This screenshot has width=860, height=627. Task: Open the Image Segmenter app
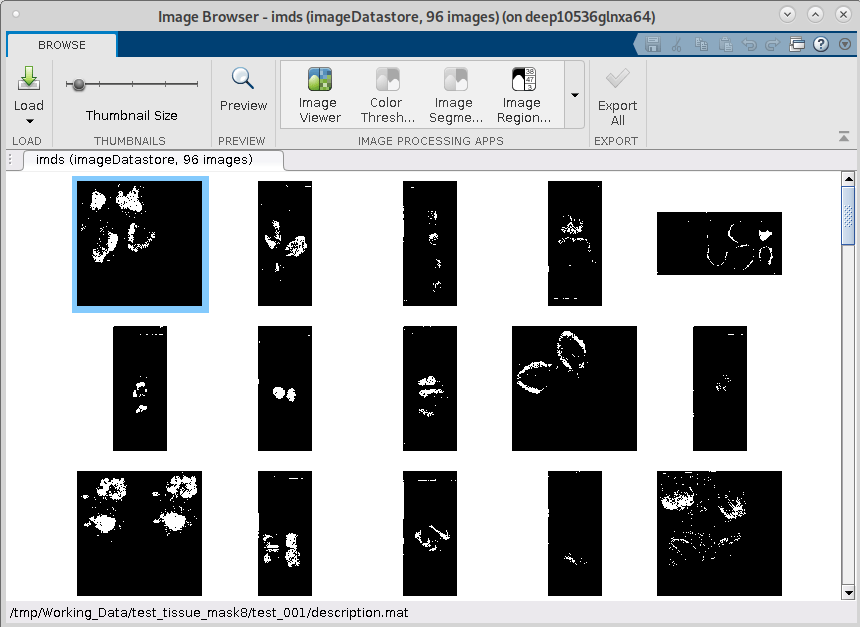coord(455,95)
